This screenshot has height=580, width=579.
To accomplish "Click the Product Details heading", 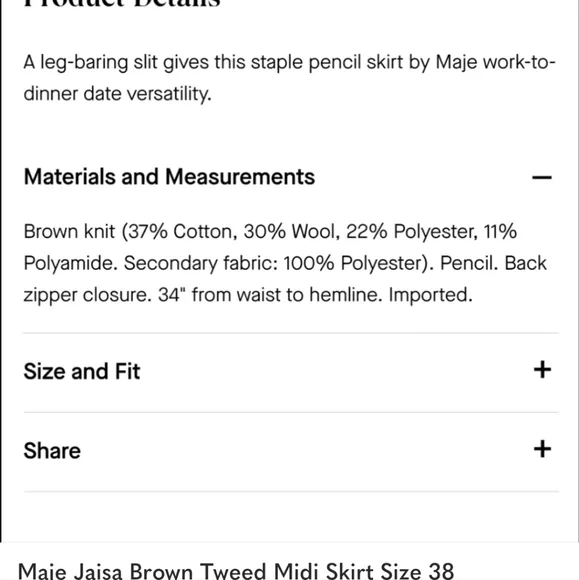I will [122, 3].
